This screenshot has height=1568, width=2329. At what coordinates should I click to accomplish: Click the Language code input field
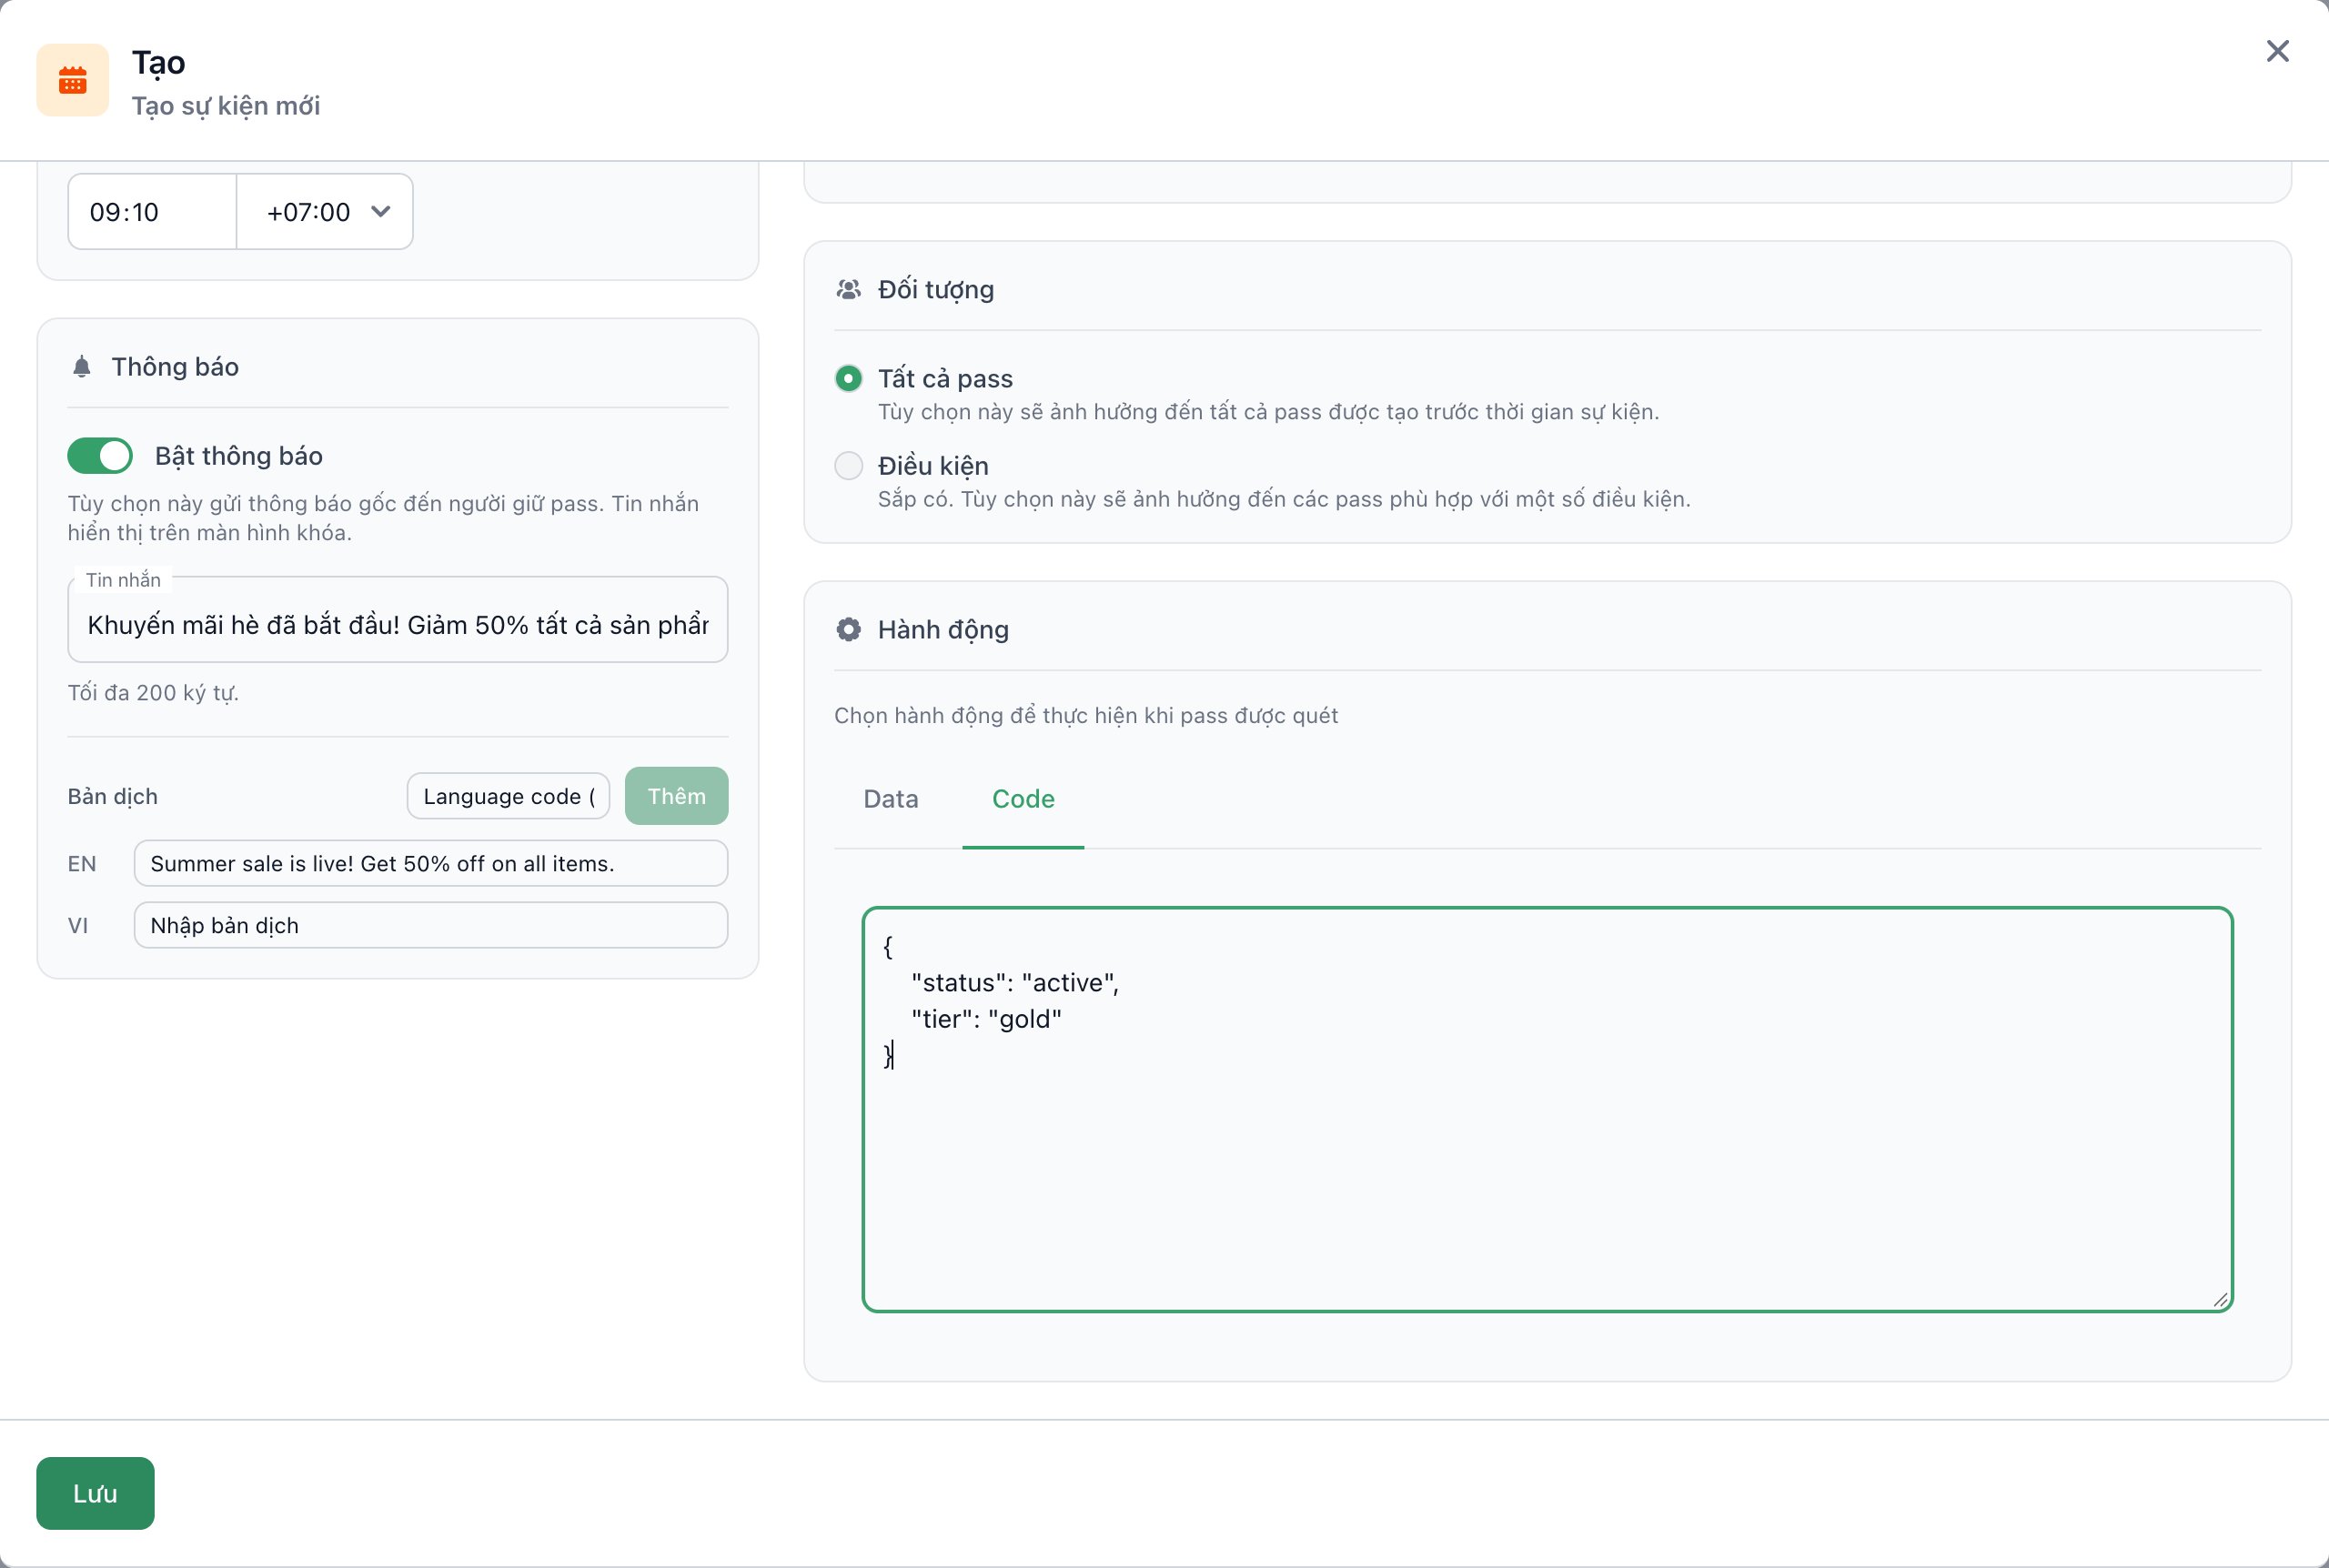click(508, 796)
